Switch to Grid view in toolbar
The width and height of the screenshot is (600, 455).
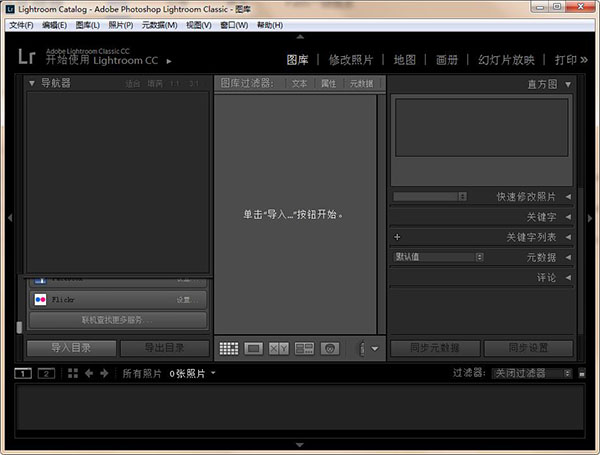pyautogui.click(x=228, y=349)
